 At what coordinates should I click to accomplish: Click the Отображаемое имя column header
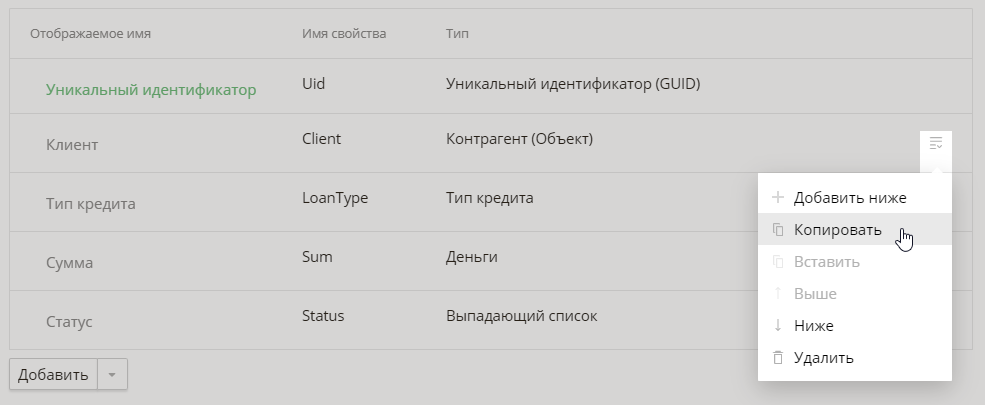pyautogui.click(x=90, y=33)
